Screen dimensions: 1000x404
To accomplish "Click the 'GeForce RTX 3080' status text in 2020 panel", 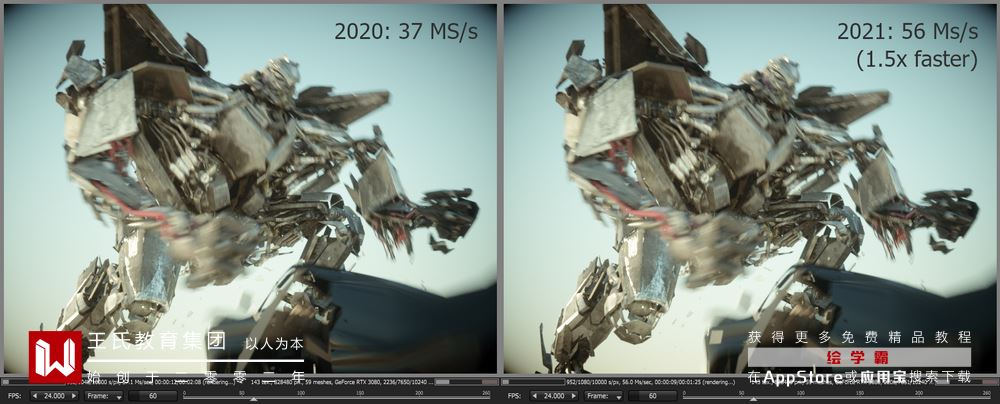I will pos(358,382).
